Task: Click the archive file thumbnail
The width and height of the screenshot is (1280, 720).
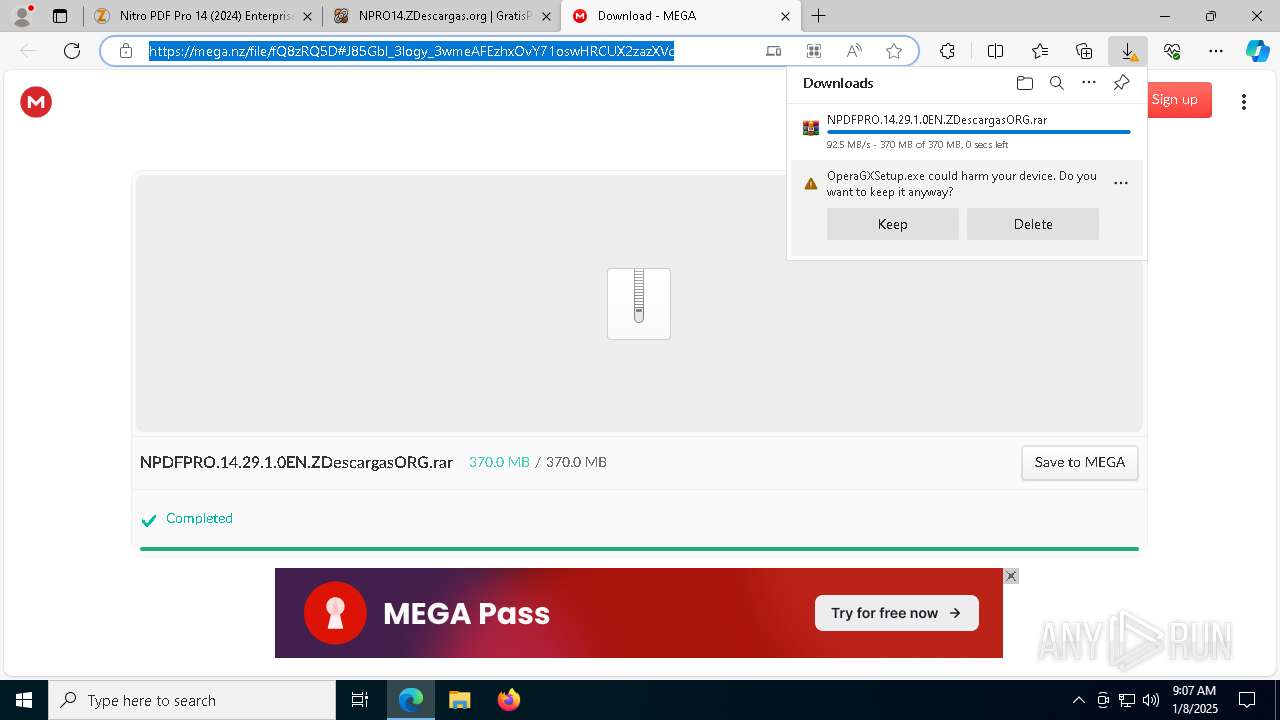Action: [x=639, y=303]
